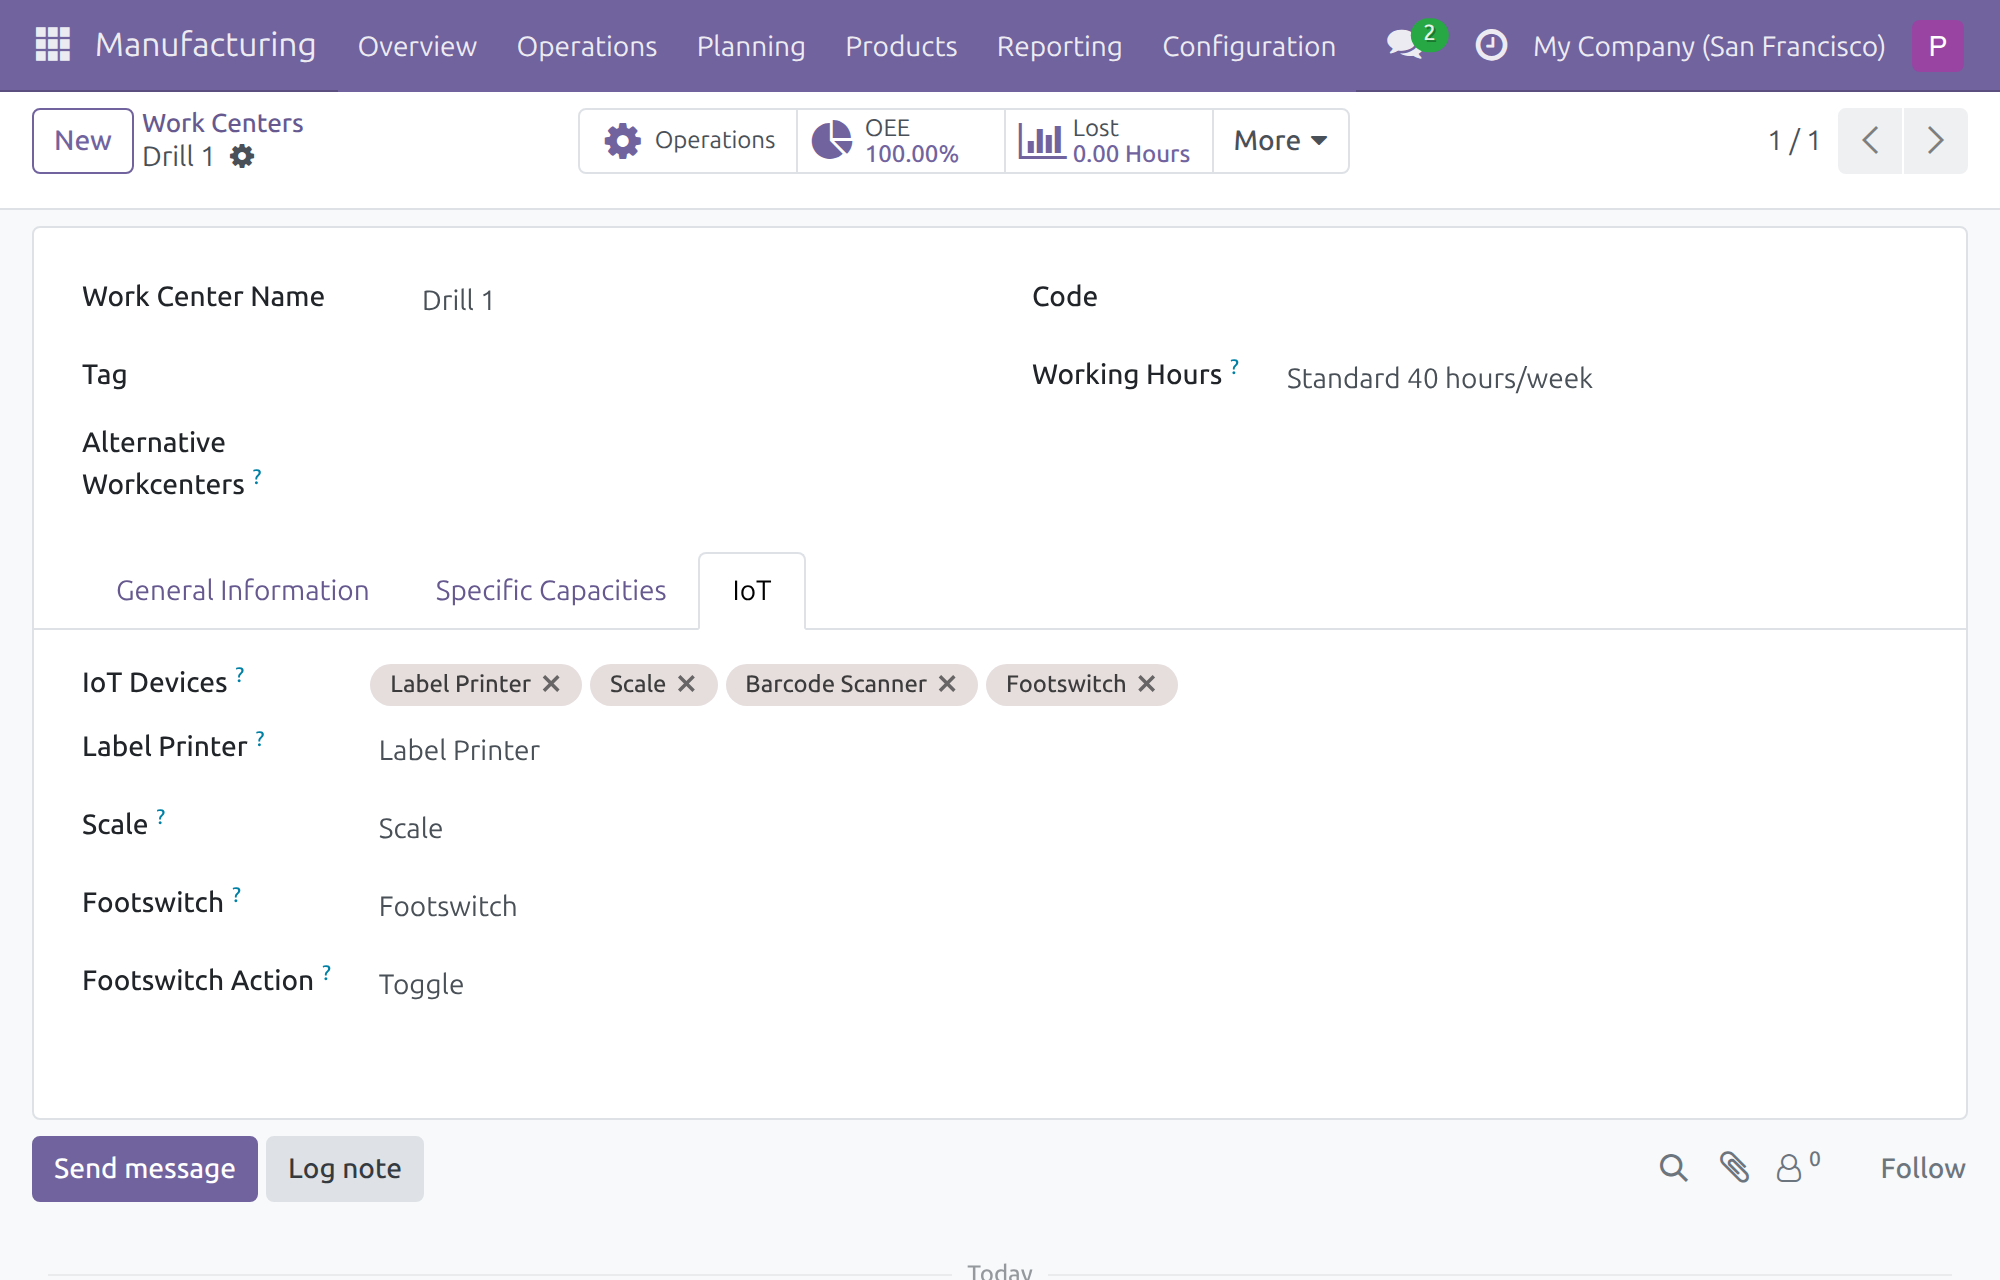This screenshot has width=2000, height=1280.
Task: Select the IoT tab
Action: pos(752,591)
